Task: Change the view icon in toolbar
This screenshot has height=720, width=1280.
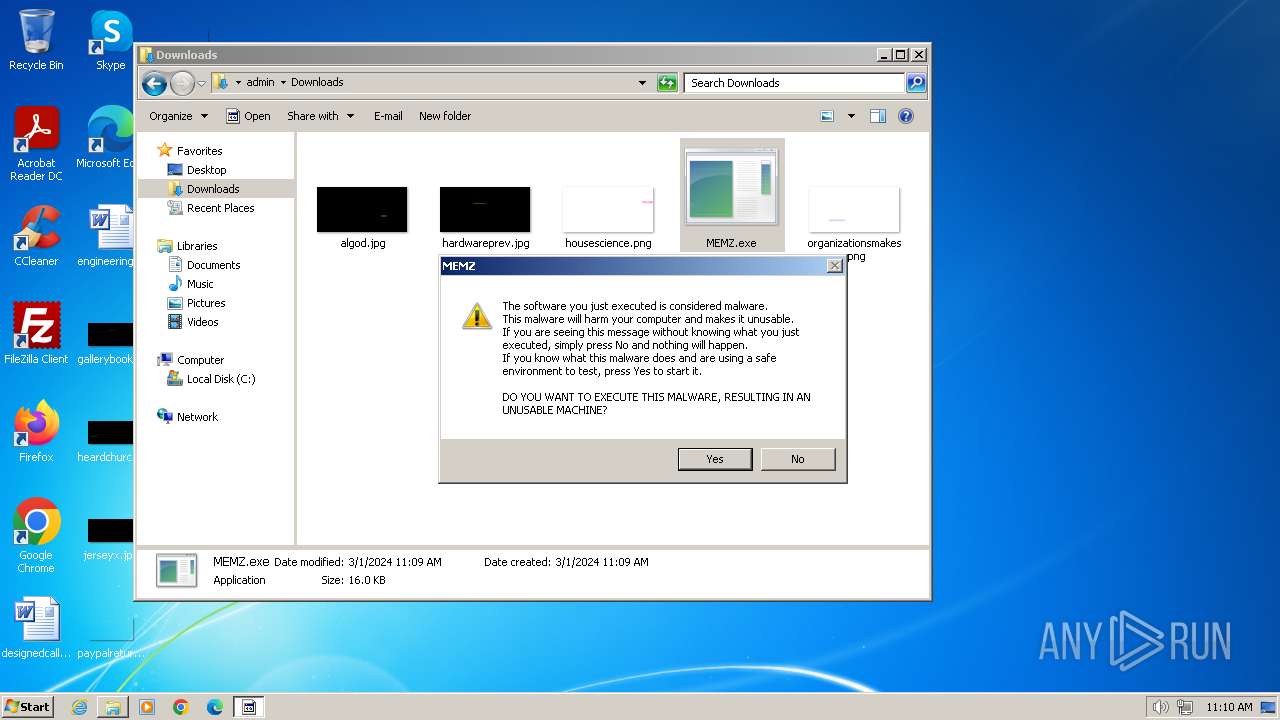Action: tap(827, 116)
